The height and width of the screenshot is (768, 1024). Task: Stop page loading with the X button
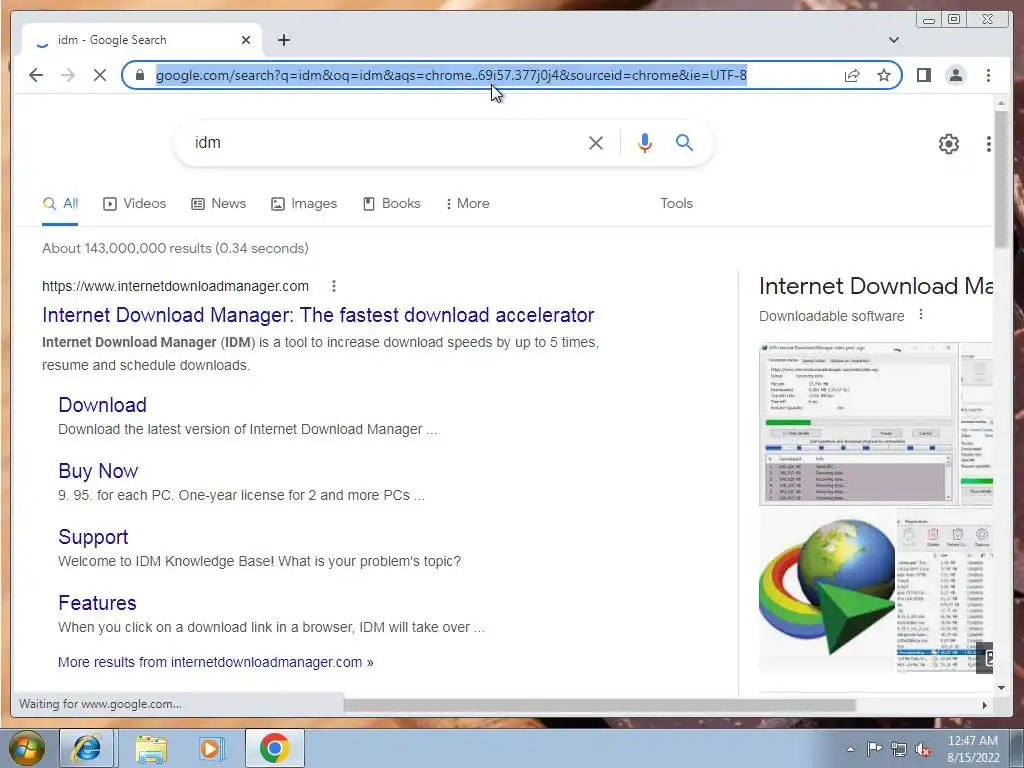(x=100, y=75)
